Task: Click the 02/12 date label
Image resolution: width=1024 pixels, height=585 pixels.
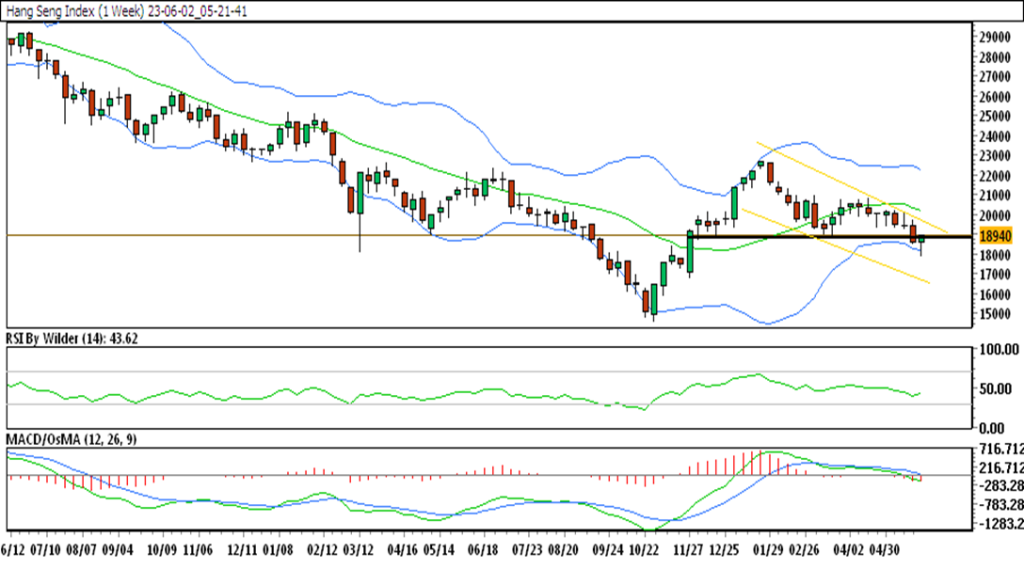Action: (322, 550)
